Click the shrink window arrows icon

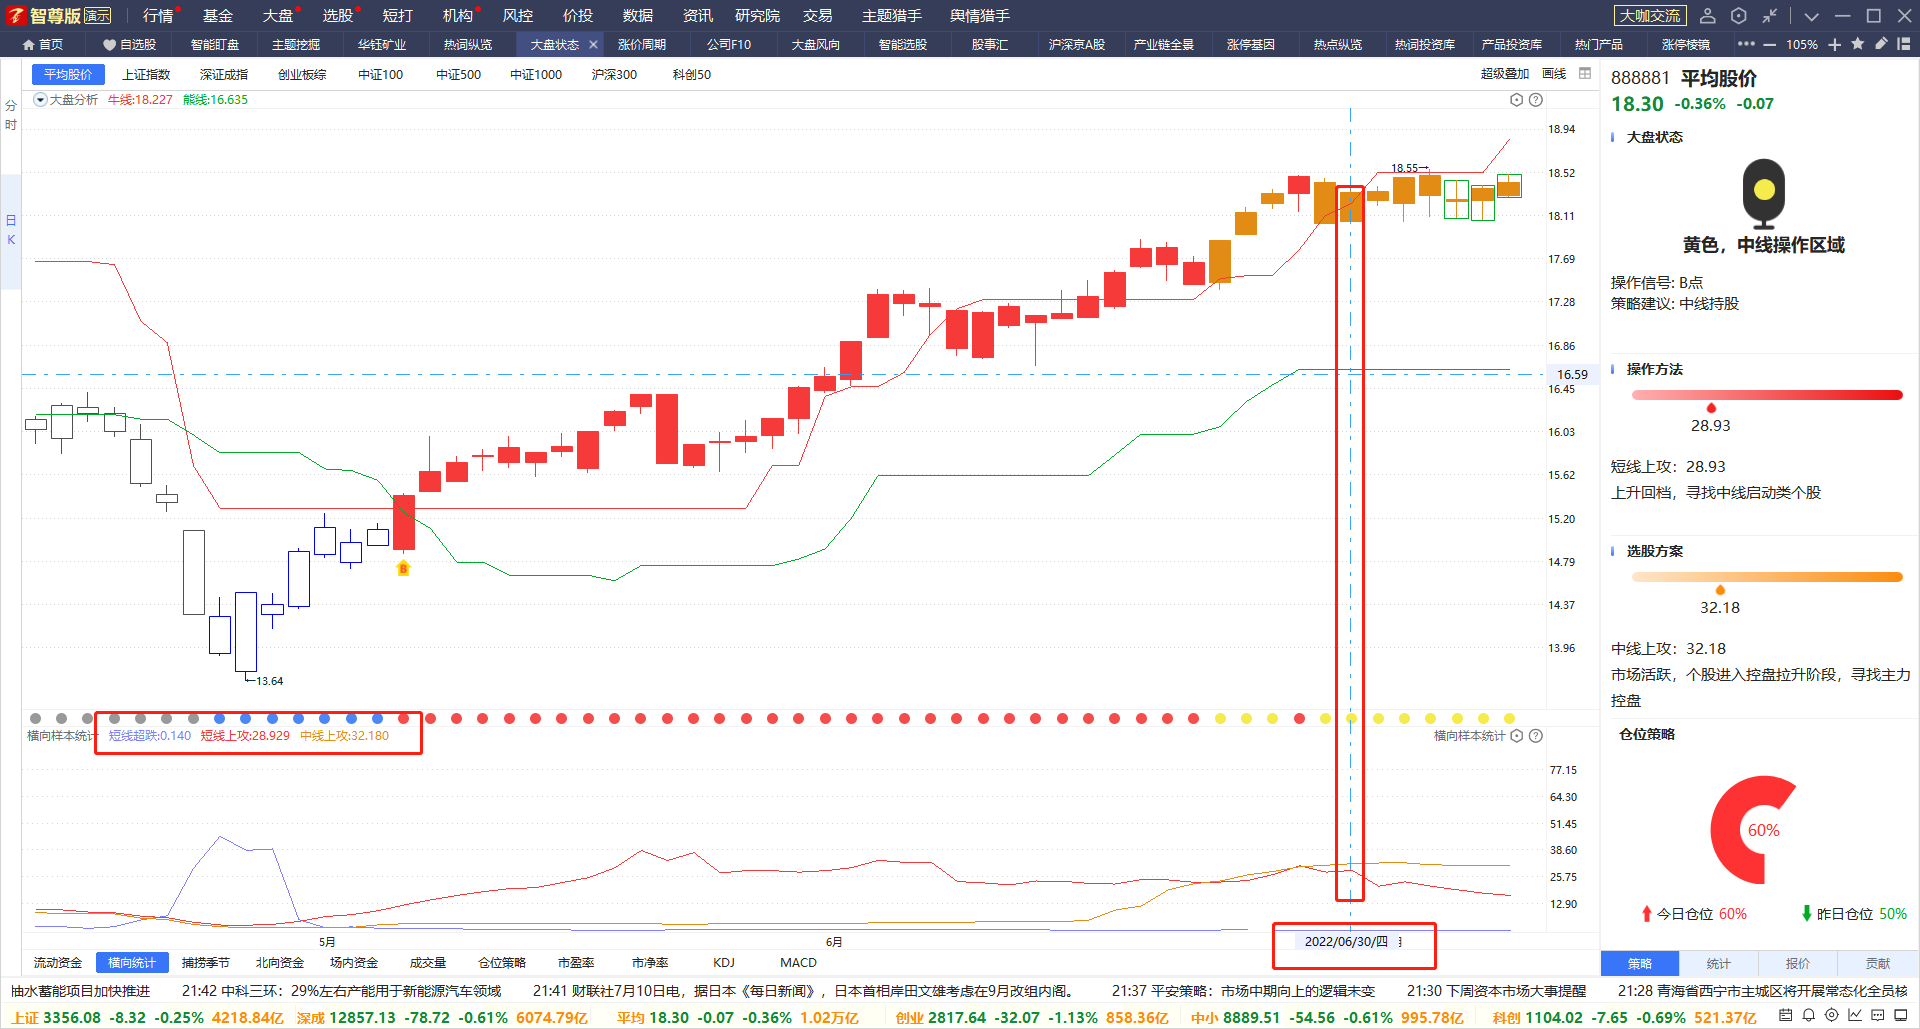coord(1770,16)
